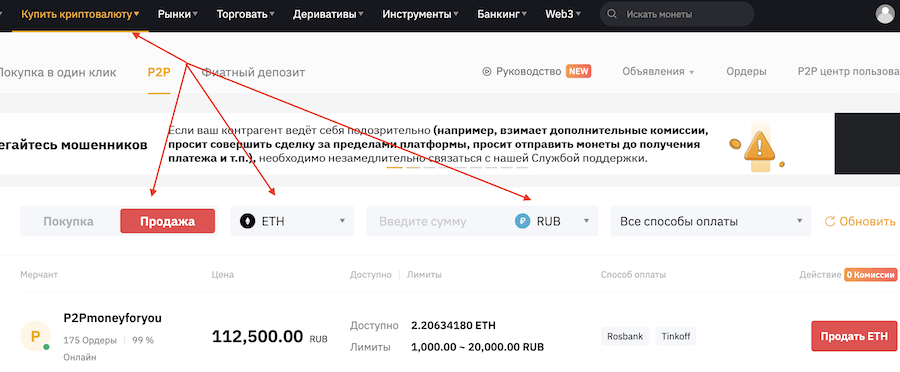Click the RUB currency logo icon

tap(522, 221)
